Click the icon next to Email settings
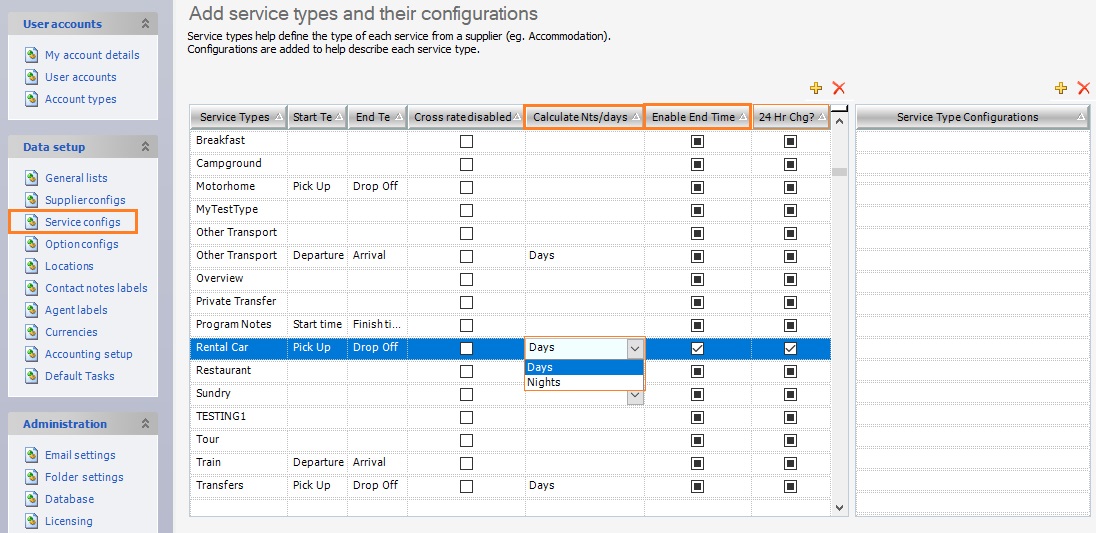1096x533 pixels. pos(32,455)
